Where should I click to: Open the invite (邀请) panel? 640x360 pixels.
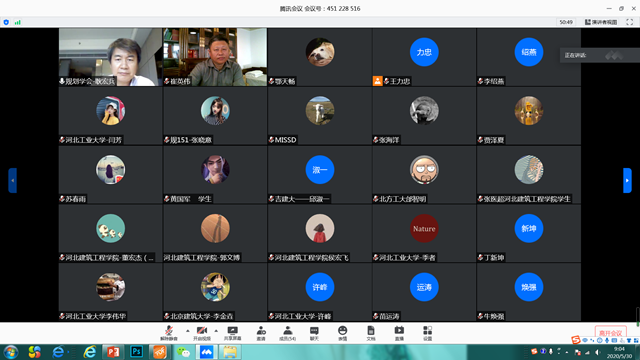click(261, 333)
